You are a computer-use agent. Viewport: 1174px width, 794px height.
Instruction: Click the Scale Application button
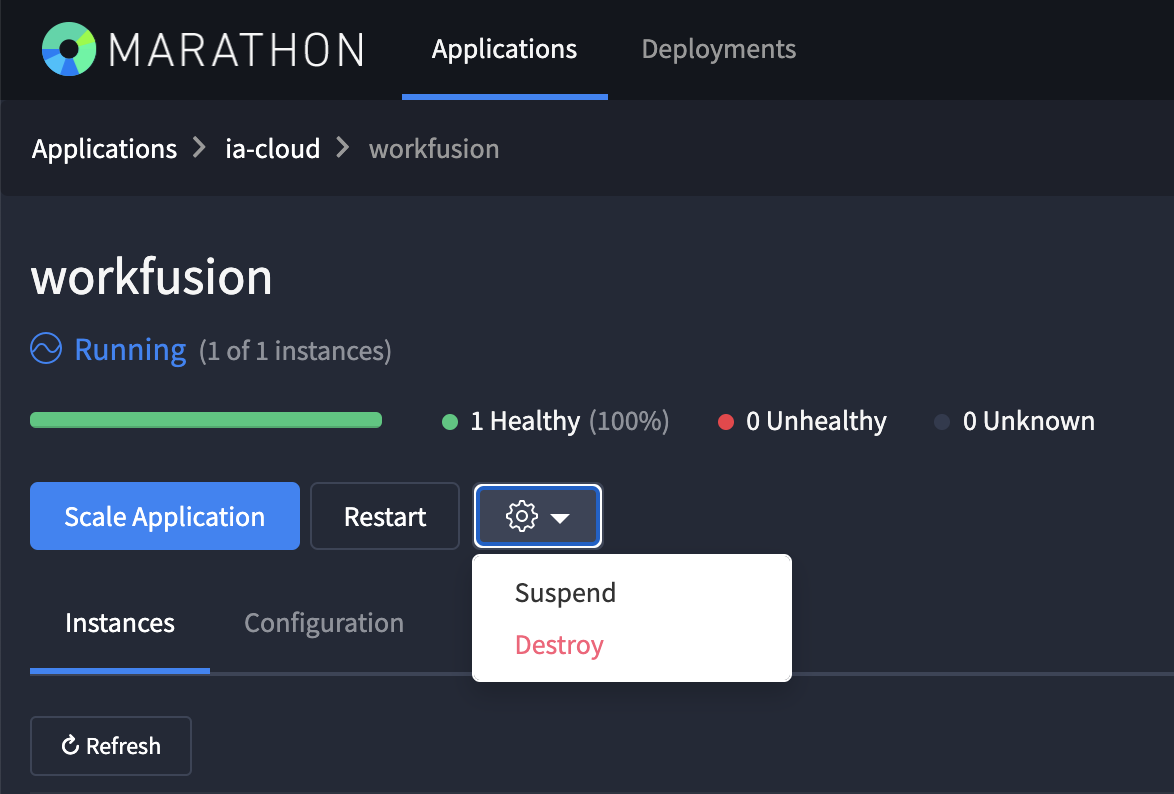point(165,516)
